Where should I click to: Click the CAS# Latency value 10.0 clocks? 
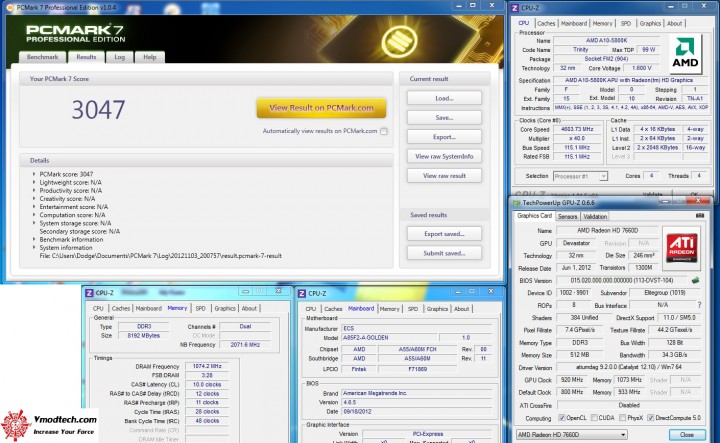coord(207,384)
